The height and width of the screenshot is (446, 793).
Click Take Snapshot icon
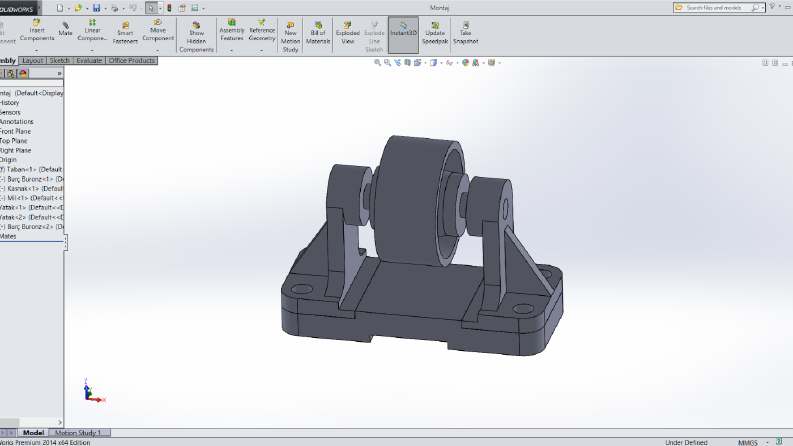coord(465,33)
